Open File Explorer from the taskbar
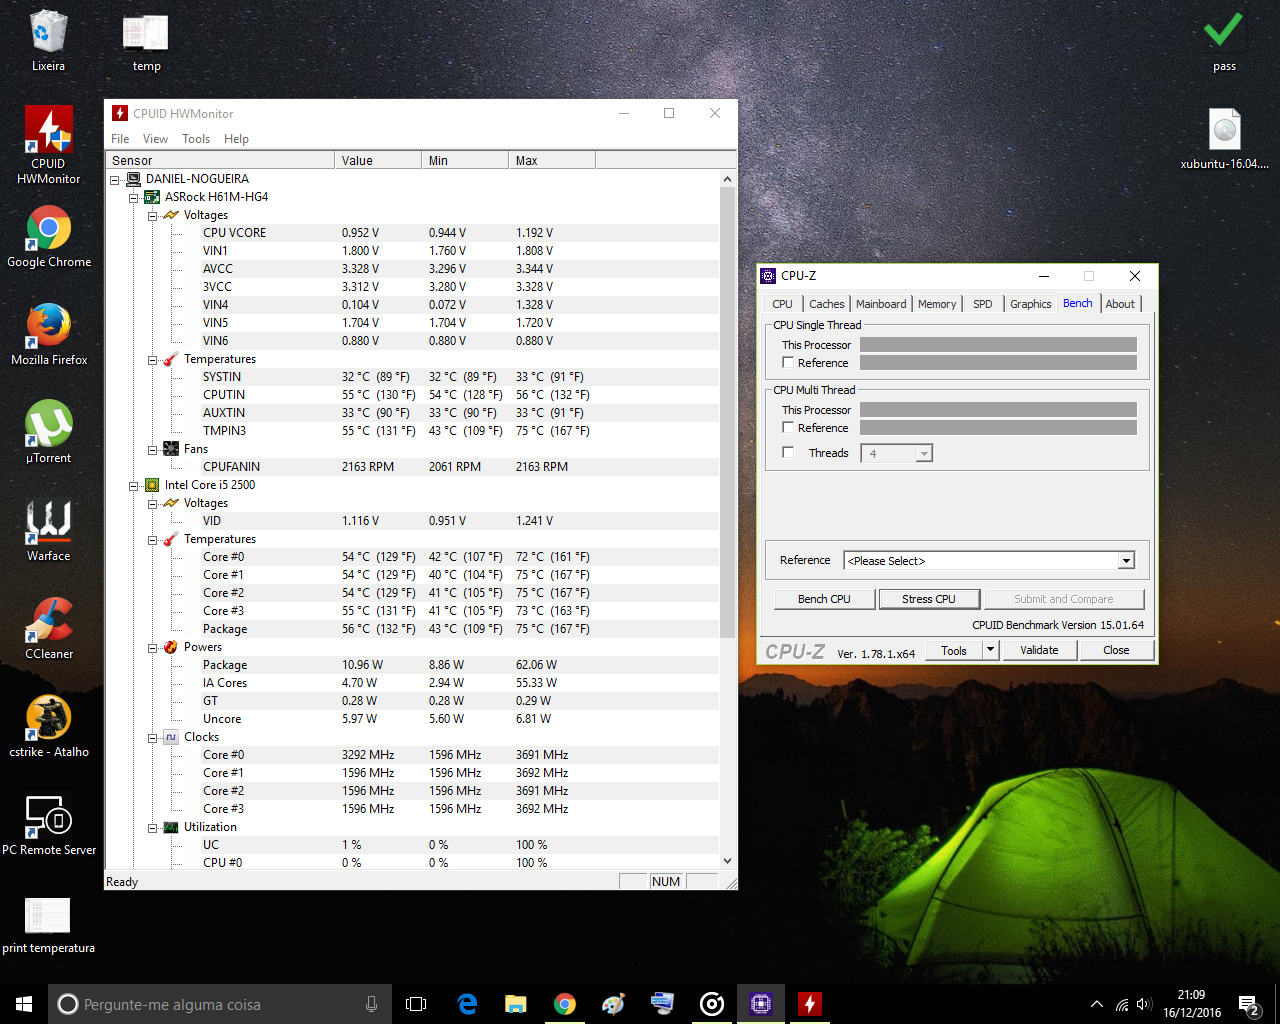Screen dimensions: 1280x1024 [516, 1004]
